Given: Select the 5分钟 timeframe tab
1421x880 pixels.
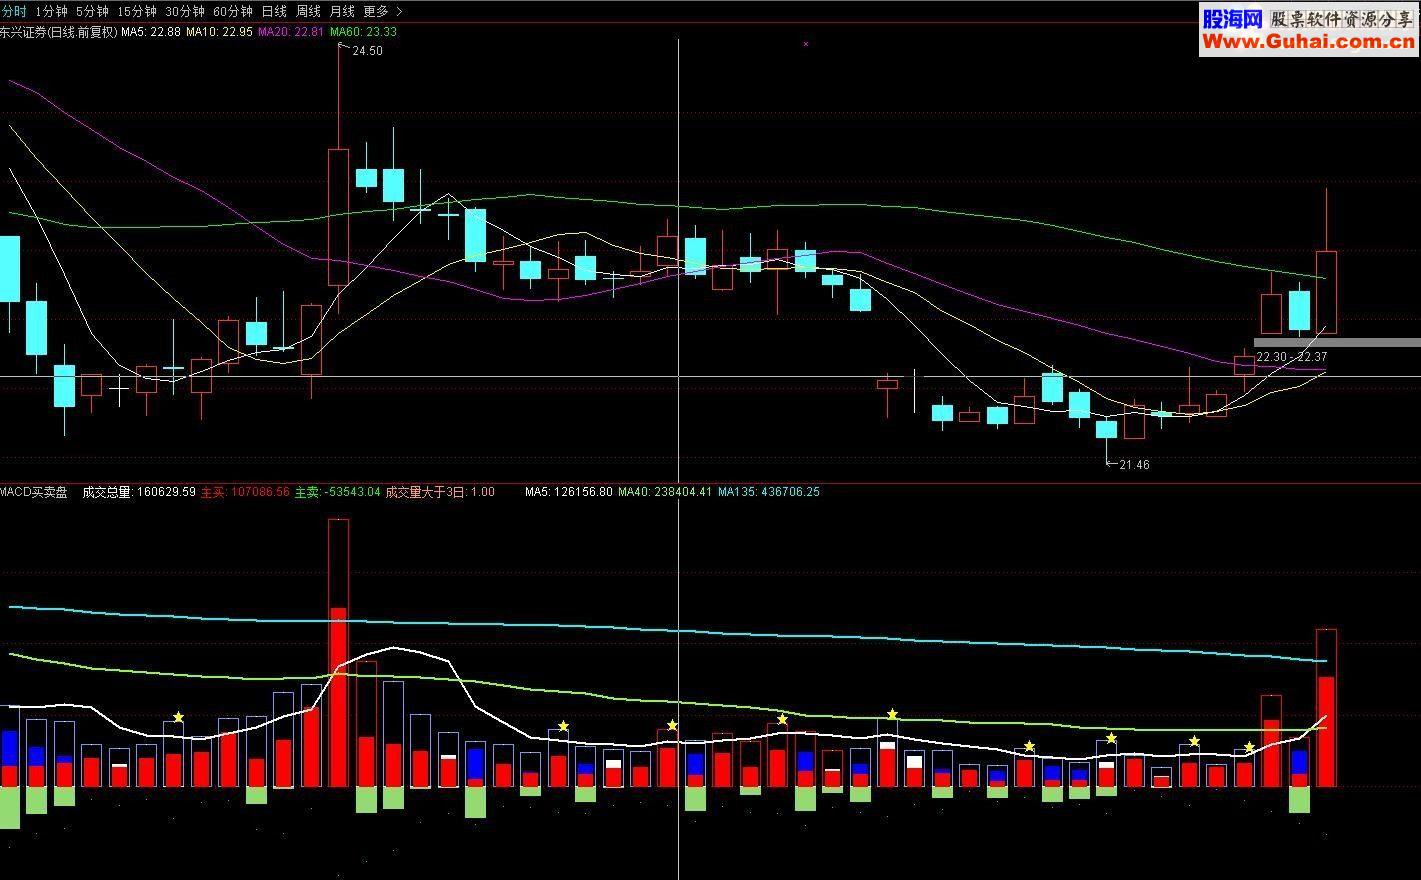Looking at the screenshot, I should [x=92, y=11].
